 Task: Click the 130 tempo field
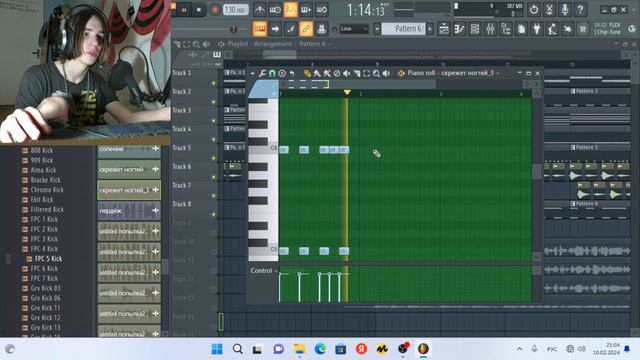(236, 9)
